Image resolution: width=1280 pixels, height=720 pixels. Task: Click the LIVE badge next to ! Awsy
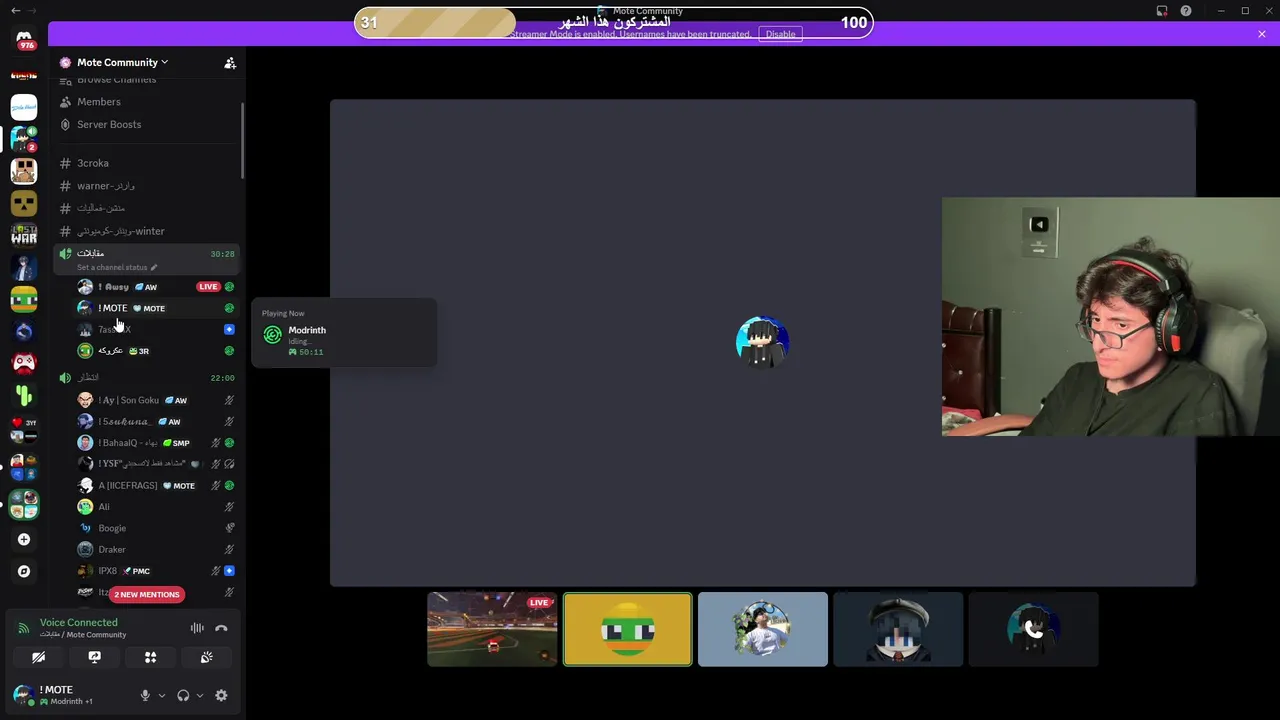pyautogui.click(x=208, y=287)
